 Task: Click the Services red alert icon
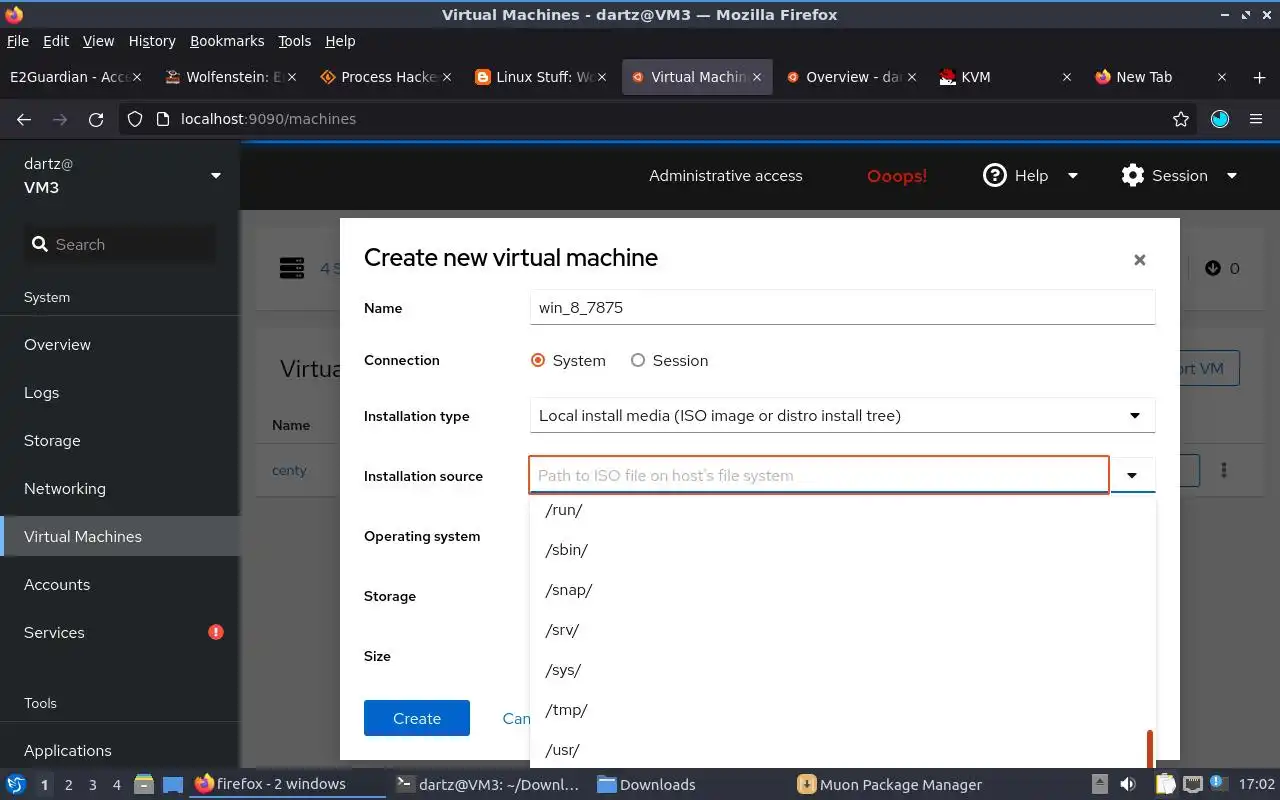click(x=216, y=632)
